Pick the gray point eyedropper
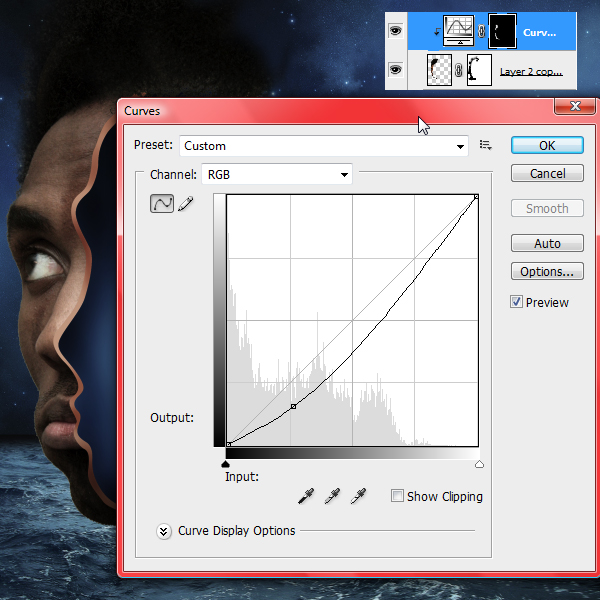 pyautogui.click(x=332, y=496)
